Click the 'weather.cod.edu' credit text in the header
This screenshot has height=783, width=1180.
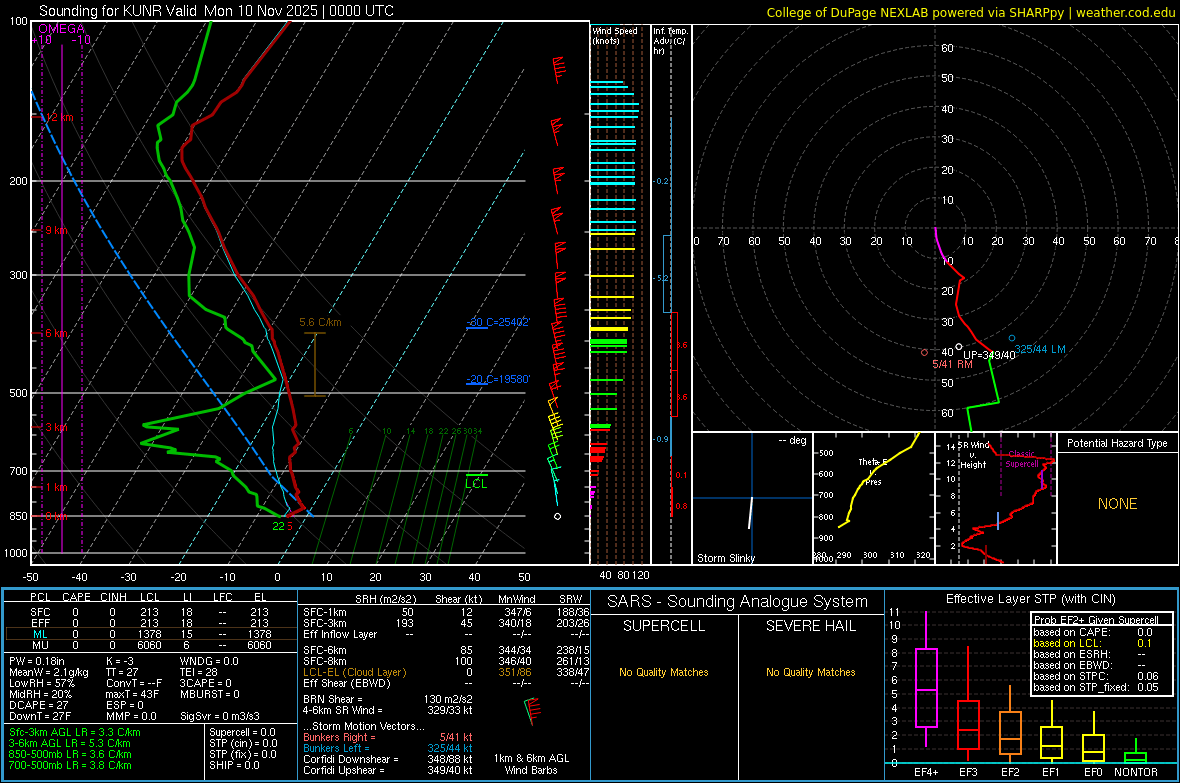click(1125, 12)
